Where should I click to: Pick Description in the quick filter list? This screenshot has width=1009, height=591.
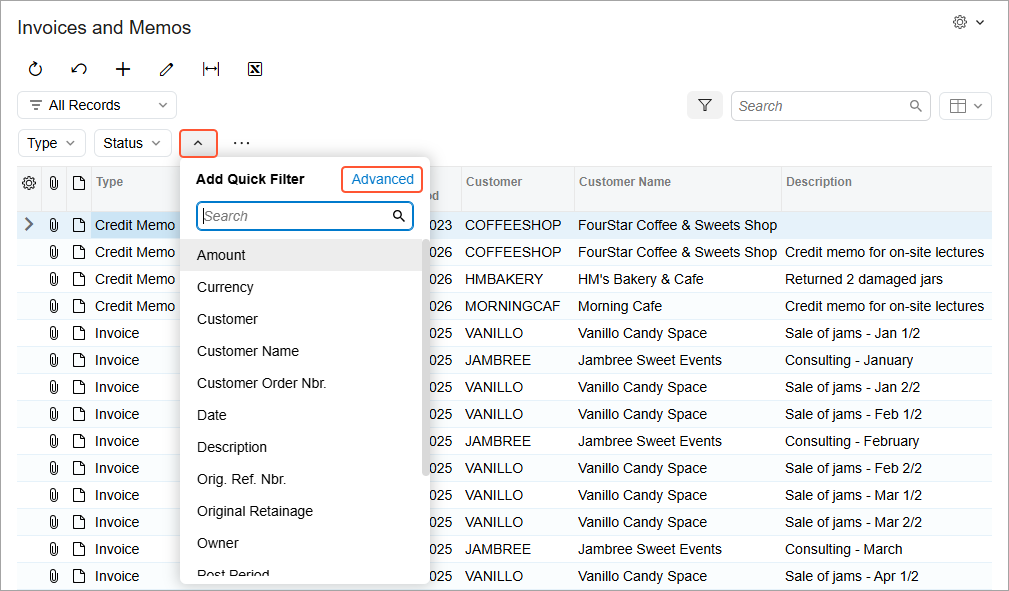click(232, 447)
